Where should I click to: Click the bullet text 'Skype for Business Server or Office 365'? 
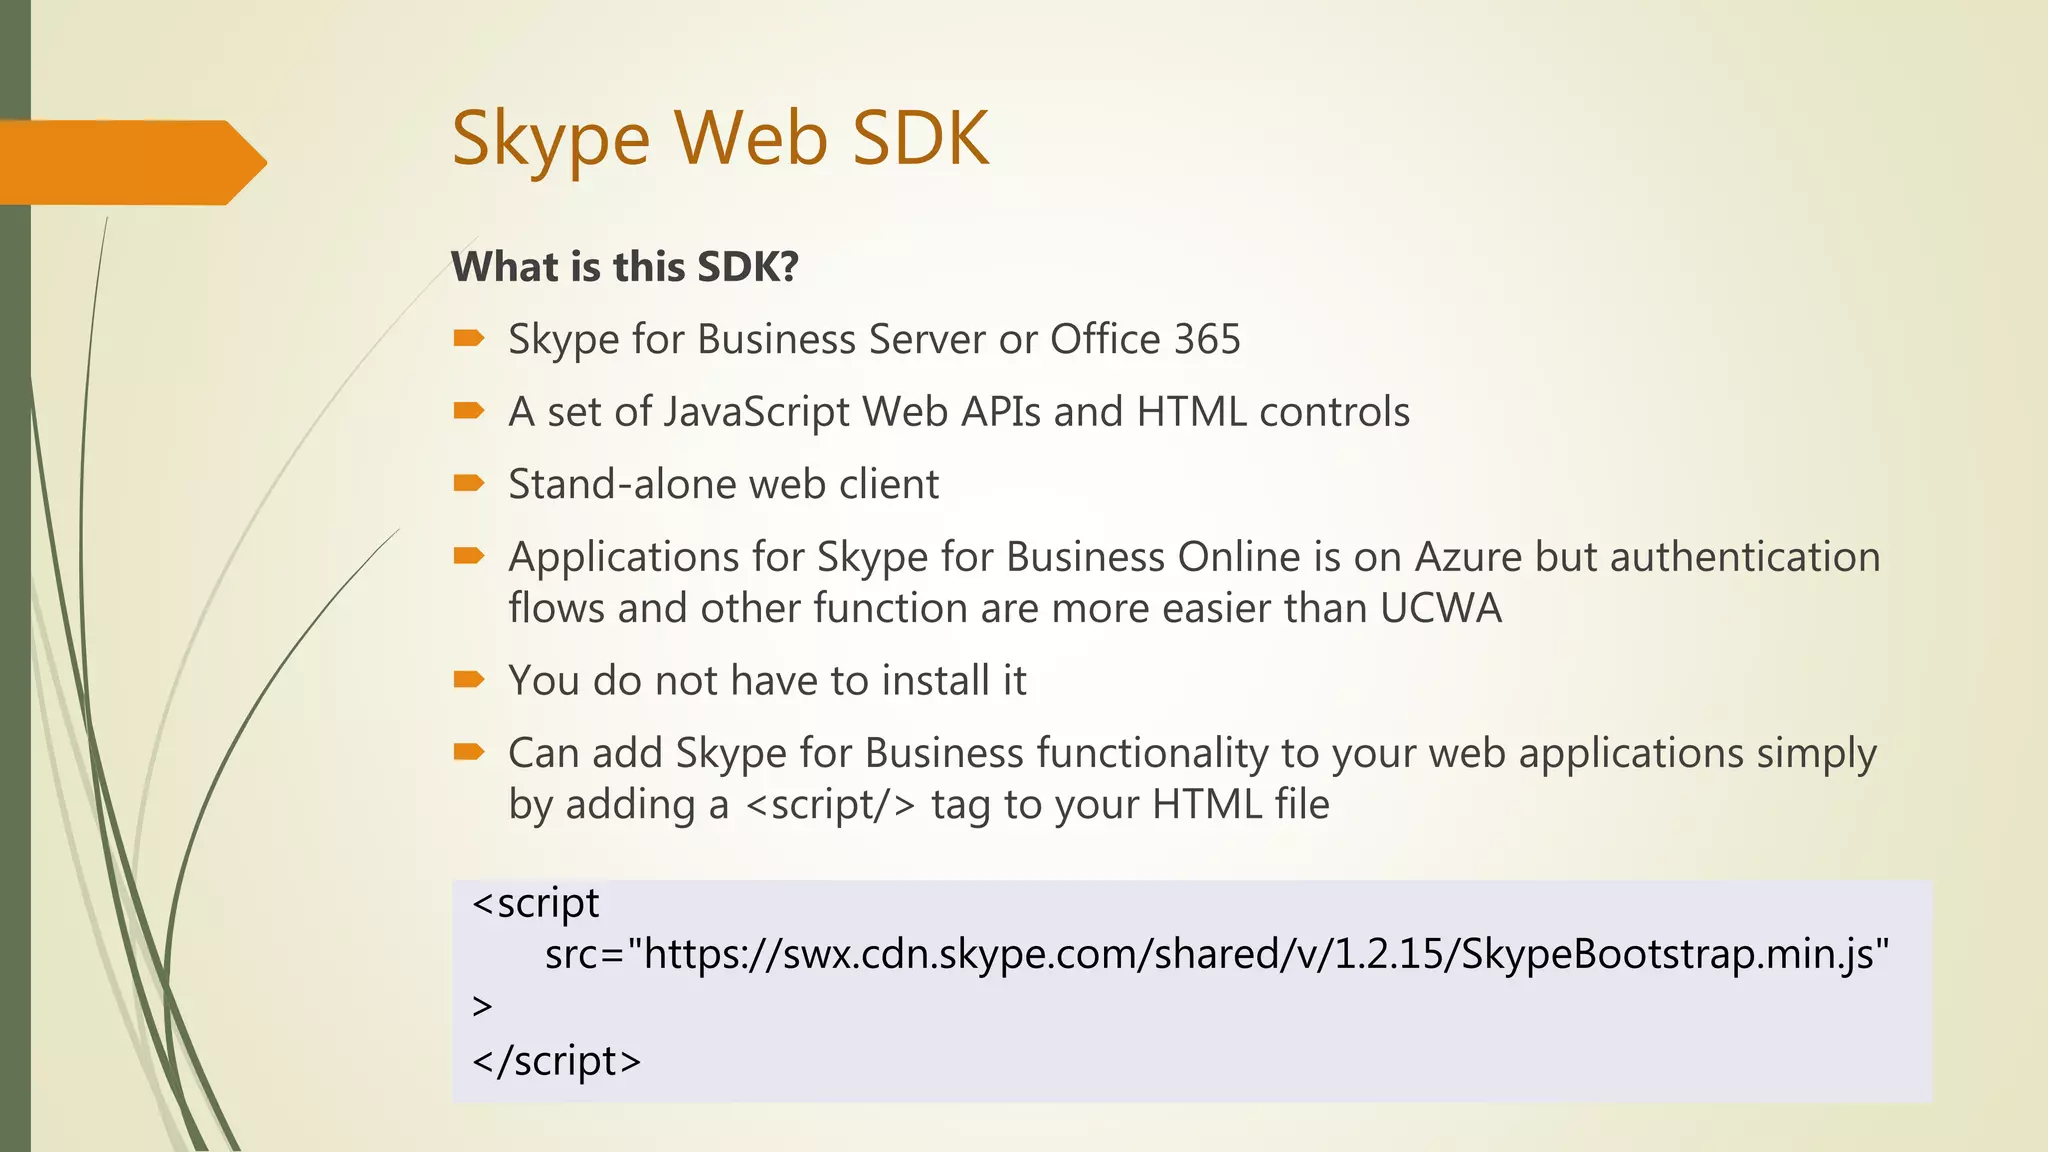(874, 340)
